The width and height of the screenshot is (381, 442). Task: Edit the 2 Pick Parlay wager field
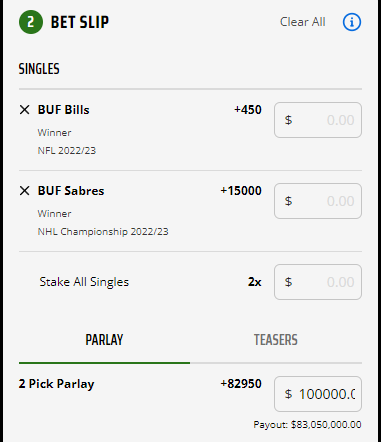[x=318, y=394]
